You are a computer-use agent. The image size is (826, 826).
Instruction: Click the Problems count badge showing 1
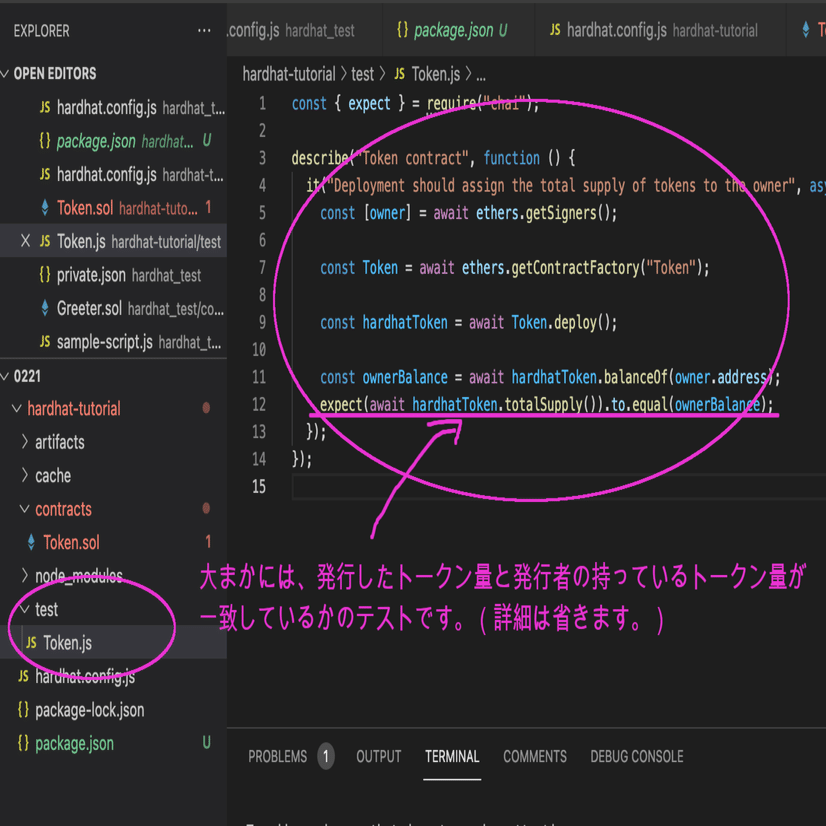point(325,757)
